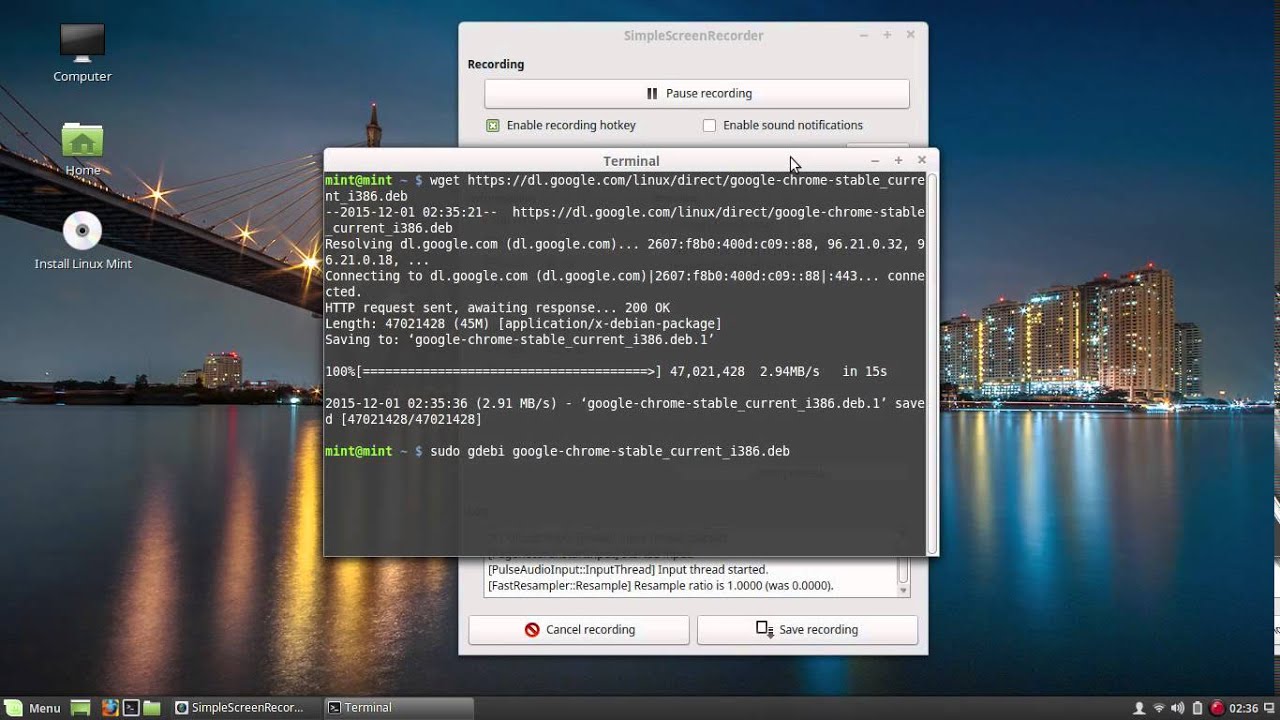Click the 'Length: 47021428 (45M)' line
1280x720 pixels.
(x=523, y=323)
